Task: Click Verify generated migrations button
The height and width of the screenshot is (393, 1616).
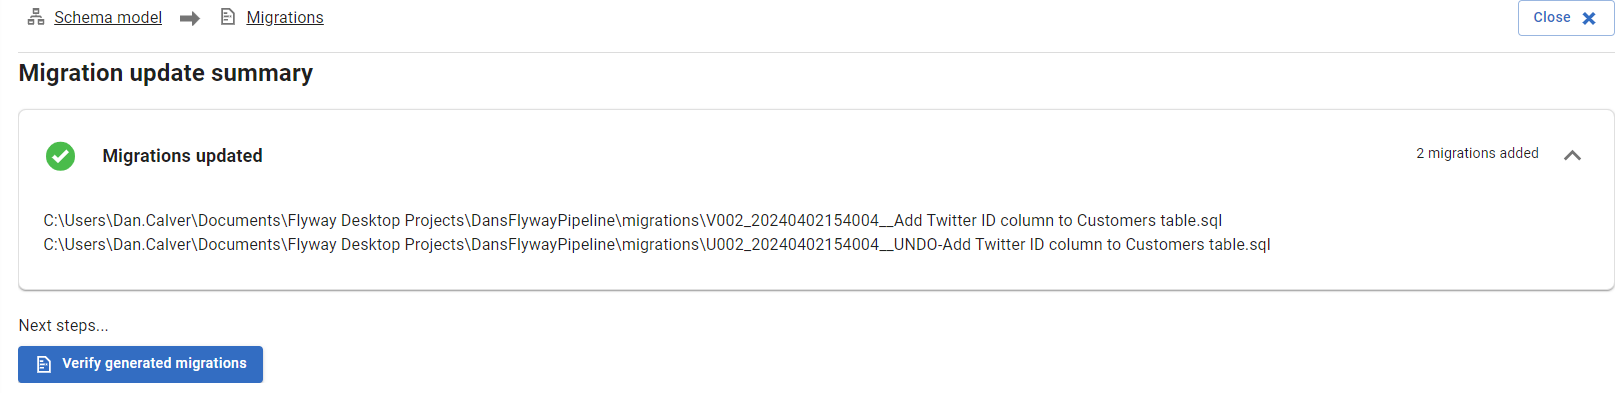Action: point(140,364)
